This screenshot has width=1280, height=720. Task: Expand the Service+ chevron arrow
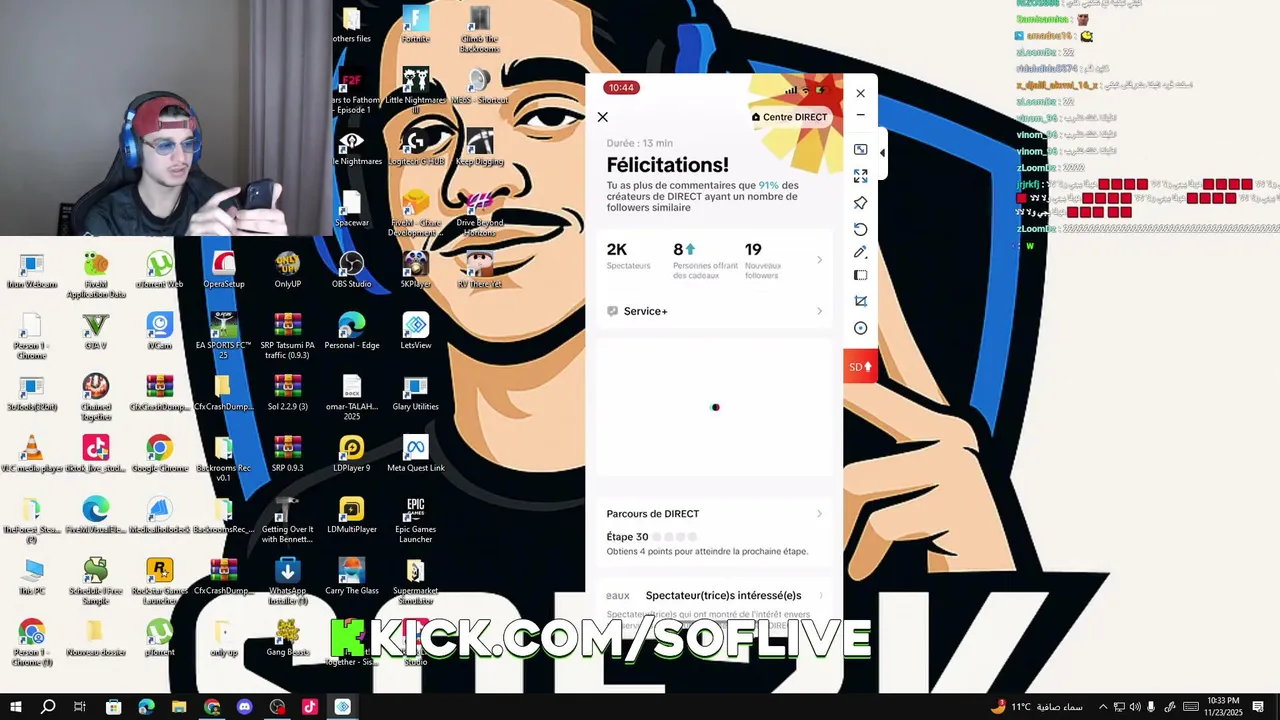point(819,311)
